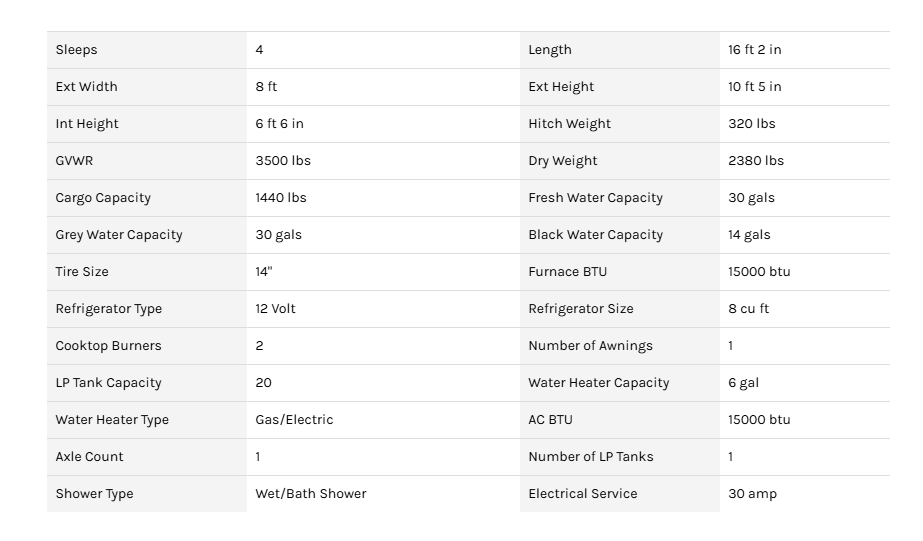Click the Water Heater Capacity value 6 gal
Screen dimensions: 923x541
click(x=744, y=383)
